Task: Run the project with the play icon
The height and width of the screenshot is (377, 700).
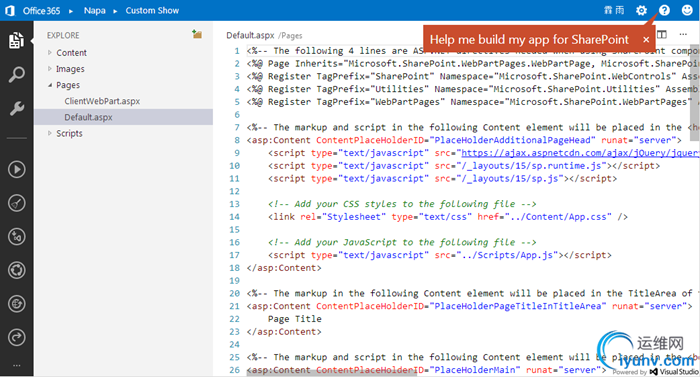Action: 17,169
